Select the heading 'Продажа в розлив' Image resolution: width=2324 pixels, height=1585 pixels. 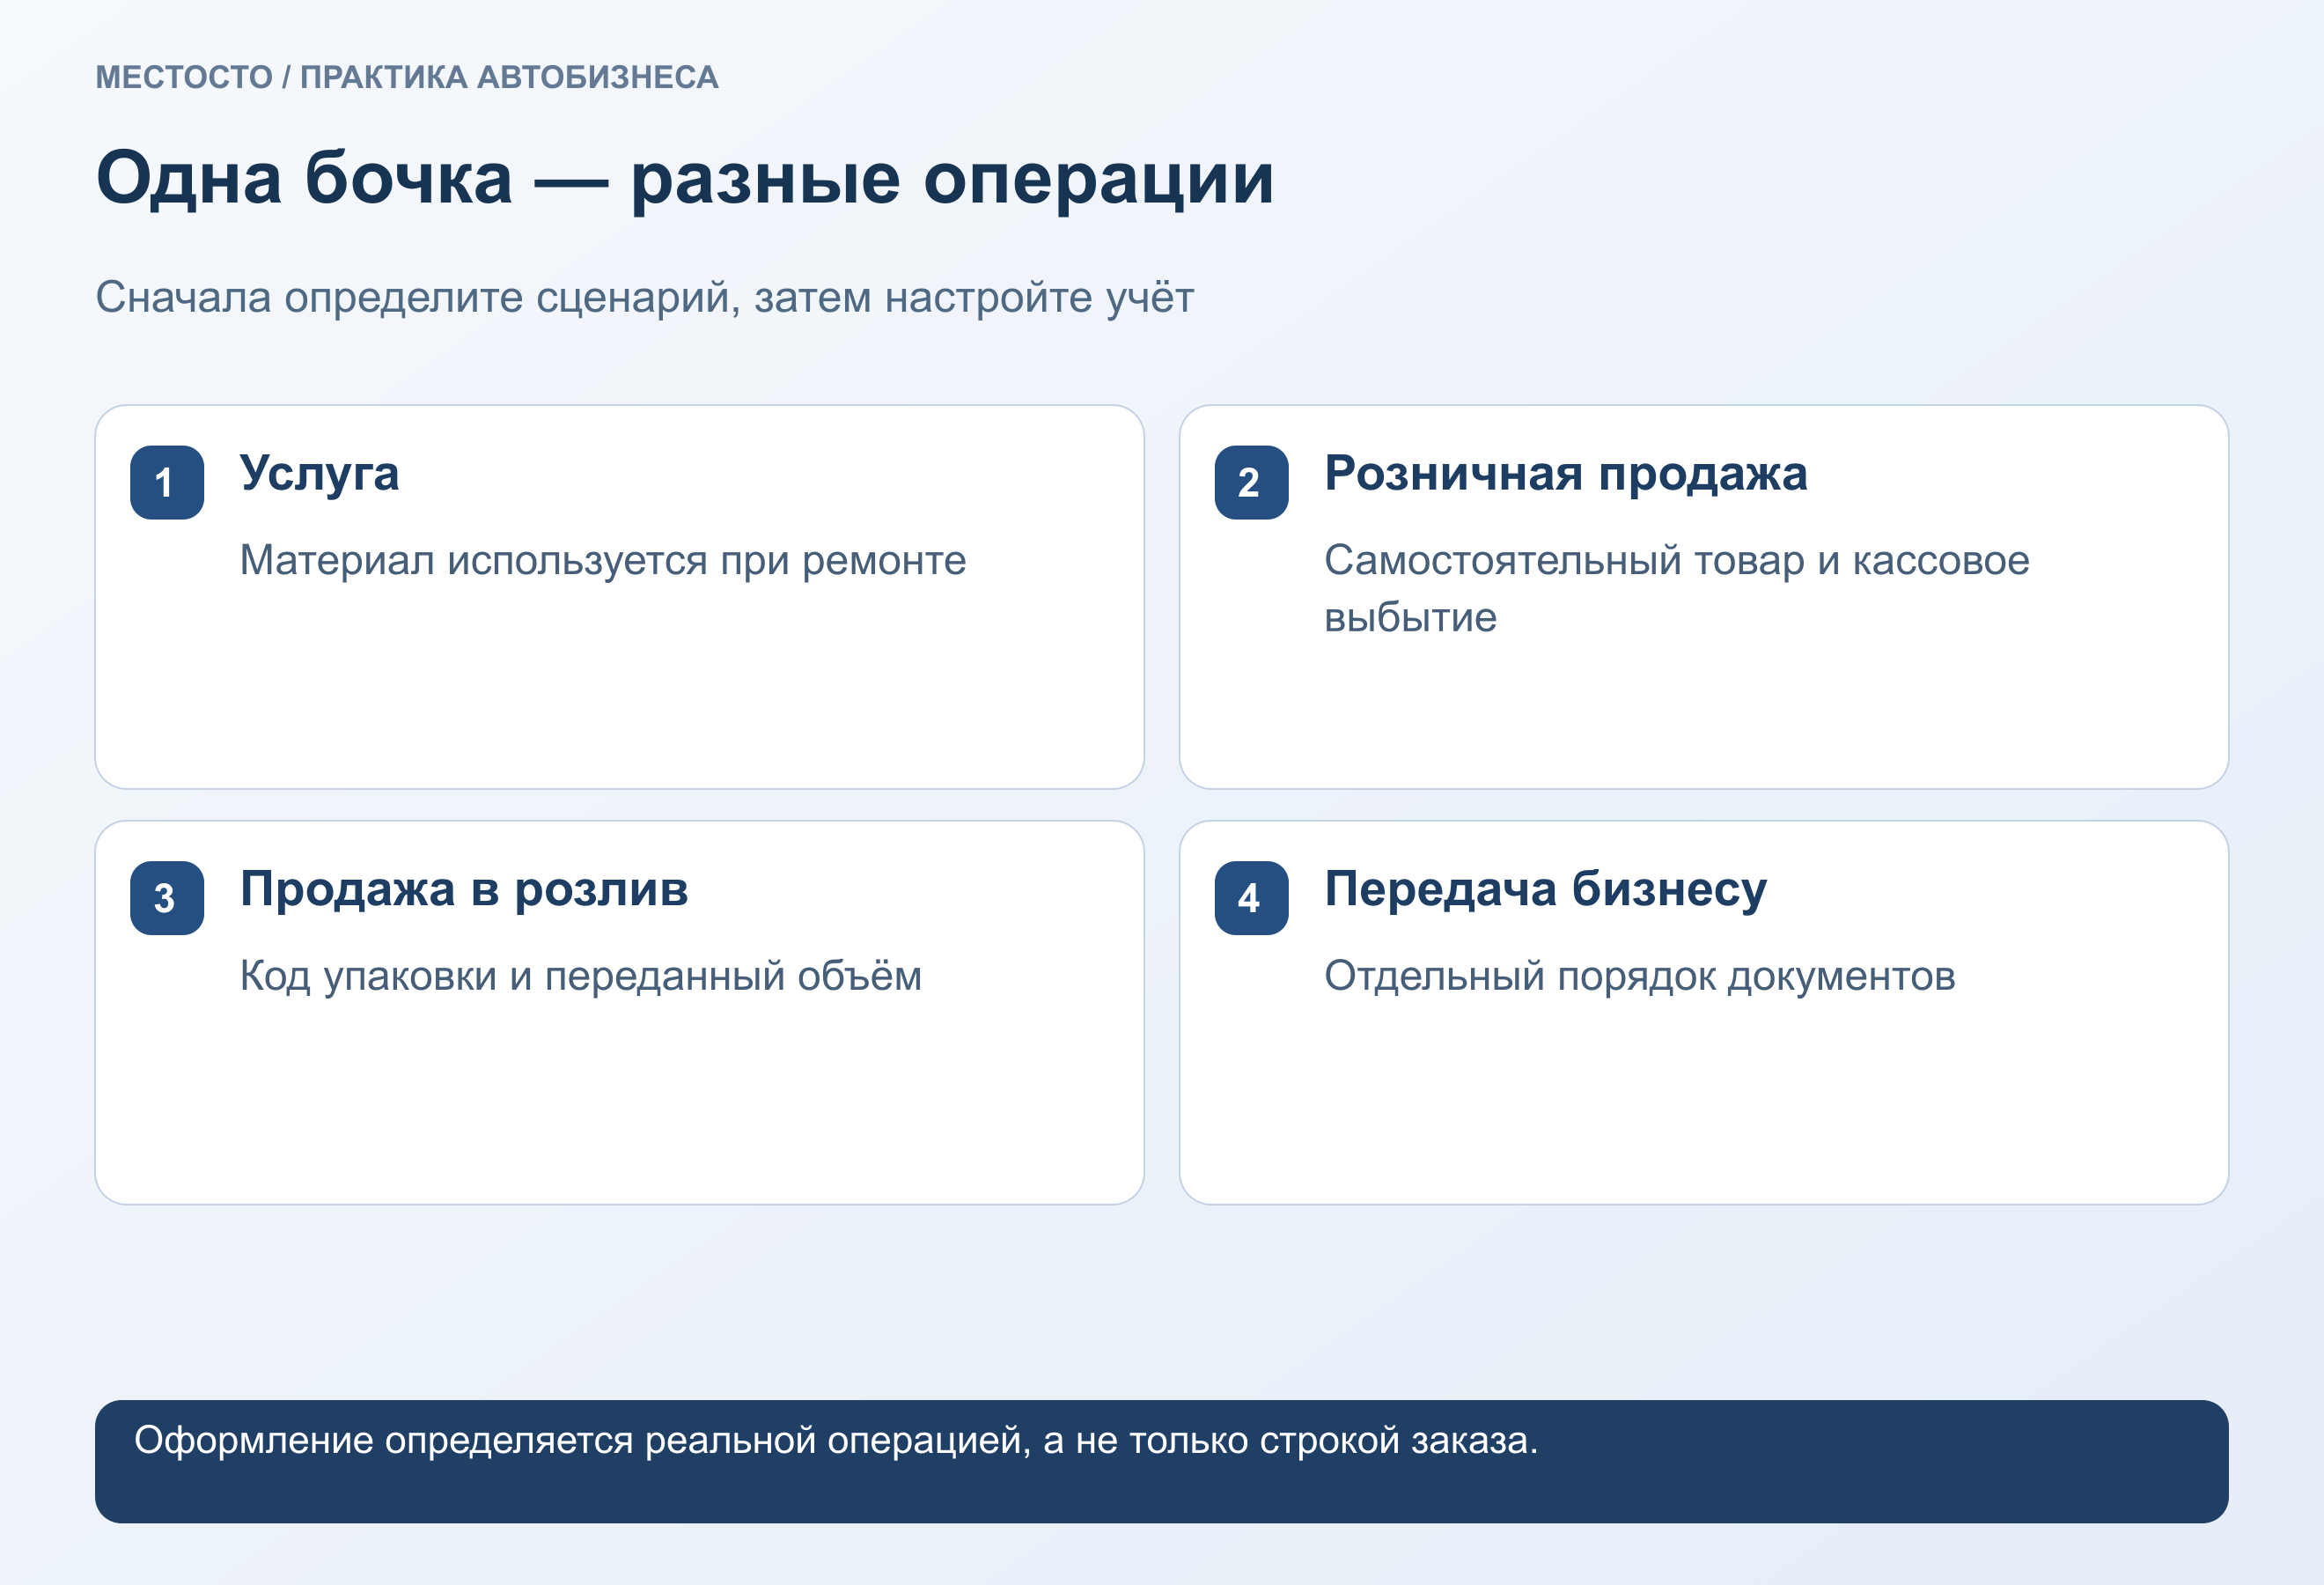coord(464,890)
